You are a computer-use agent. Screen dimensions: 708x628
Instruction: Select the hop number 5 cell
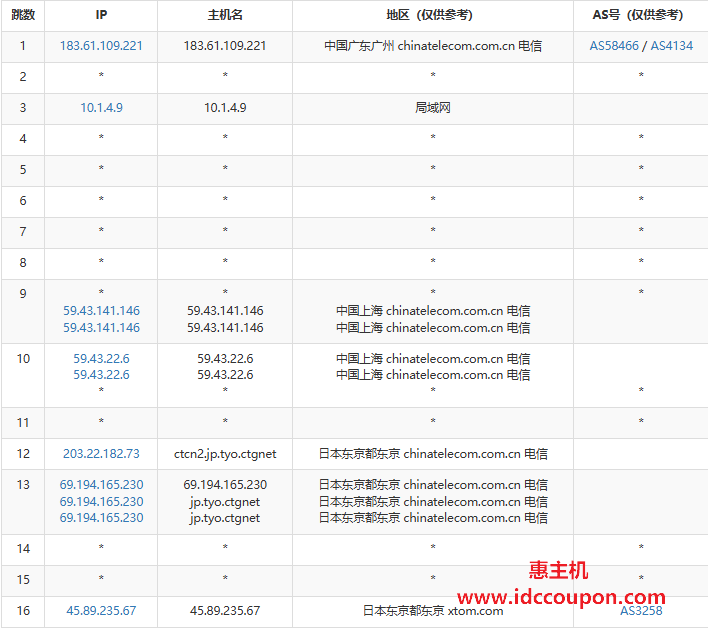click(x=23, y=170)
